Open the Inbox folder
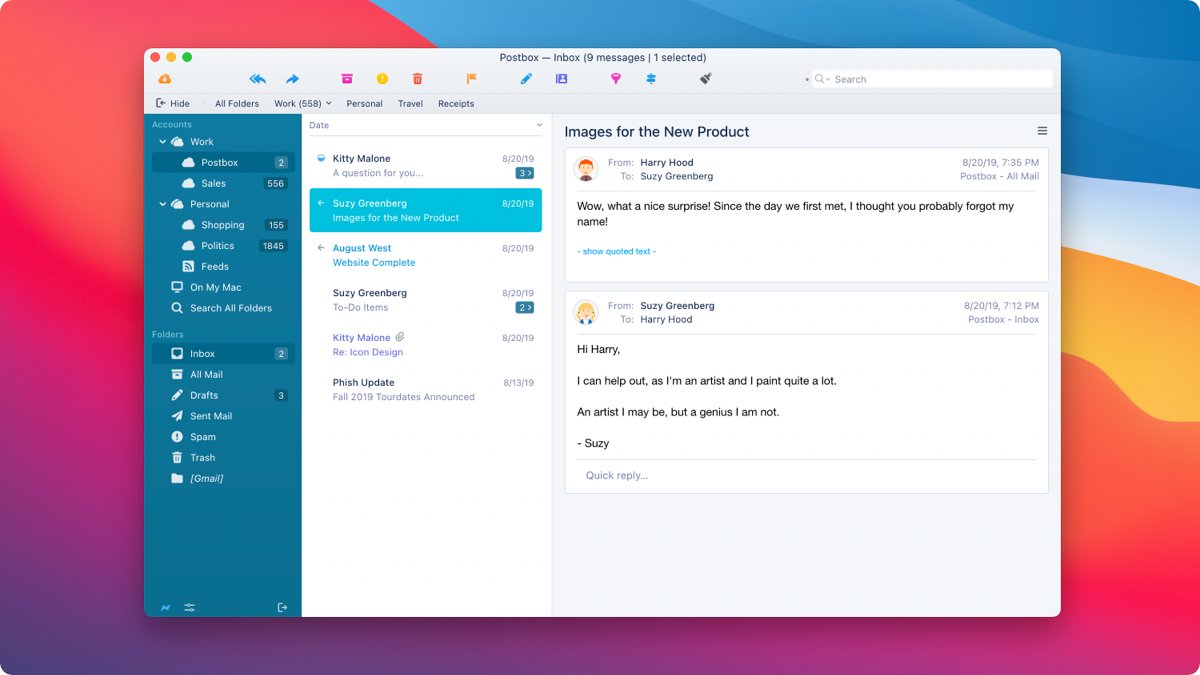The height and width of the screenshot is (675, 1200). pyautogui.click(x=223, y=353)
